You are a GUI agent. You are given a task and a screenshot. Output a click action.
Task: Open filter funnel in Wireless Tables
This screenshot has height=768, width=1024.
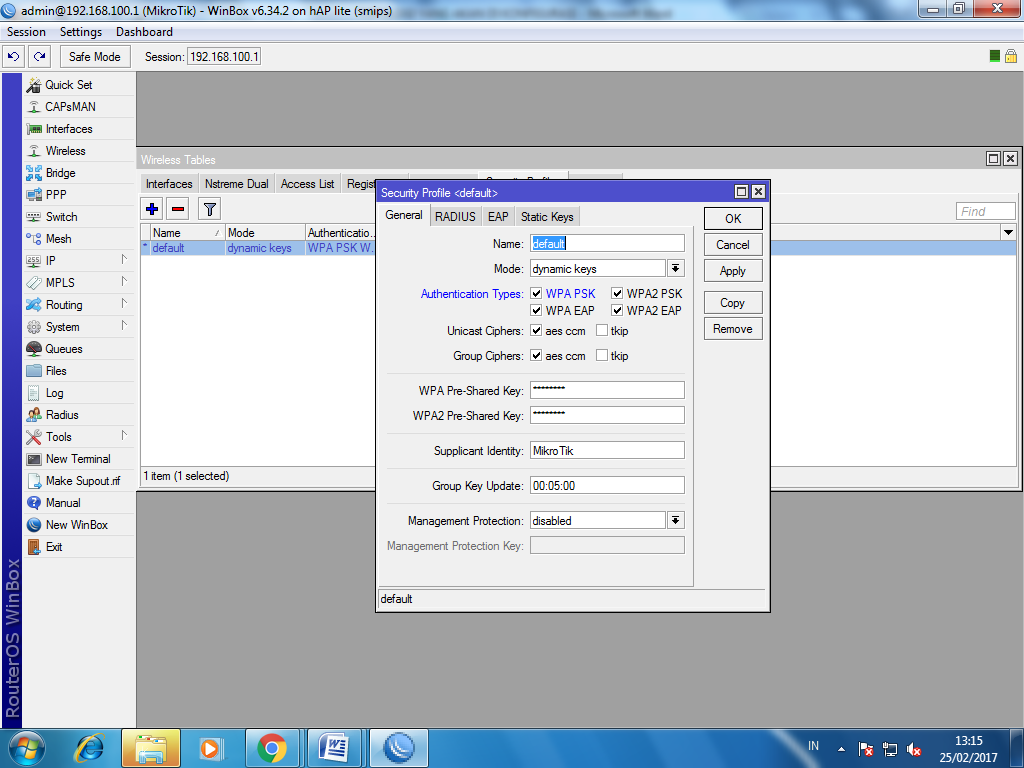click(x=210, y=210)
